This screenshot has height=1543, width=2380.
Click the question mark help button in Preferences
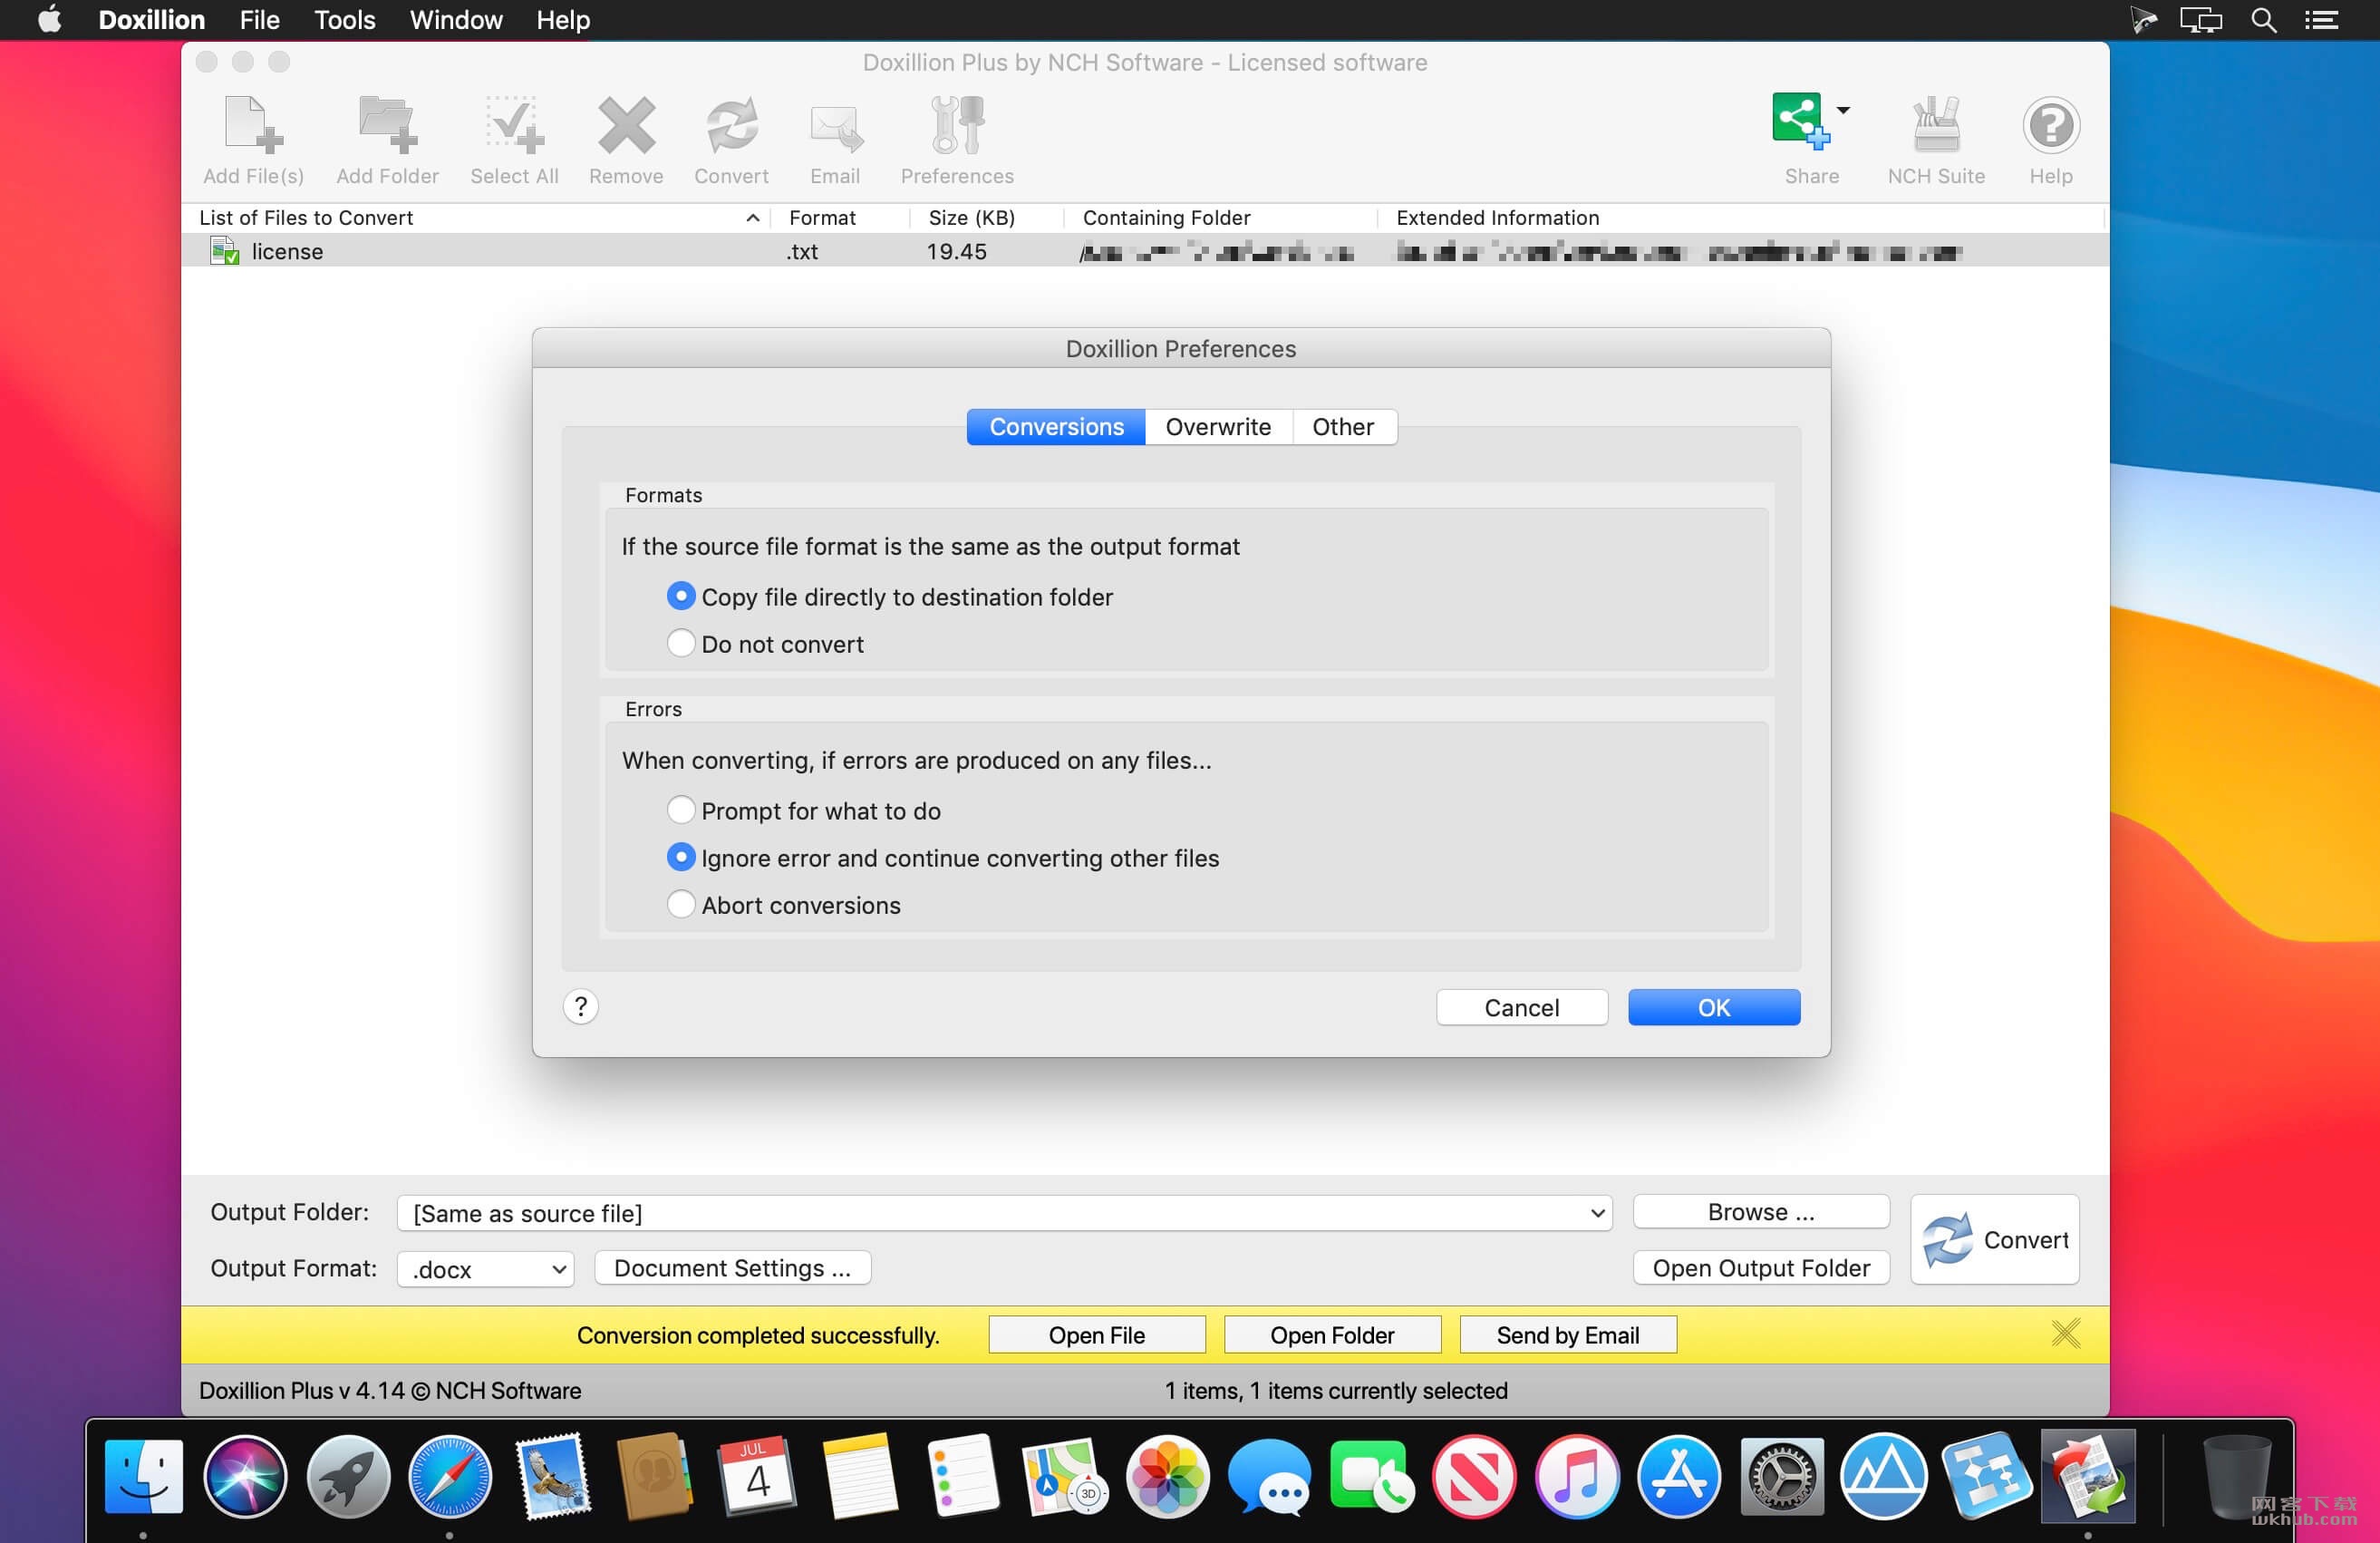pos(580,1006)
